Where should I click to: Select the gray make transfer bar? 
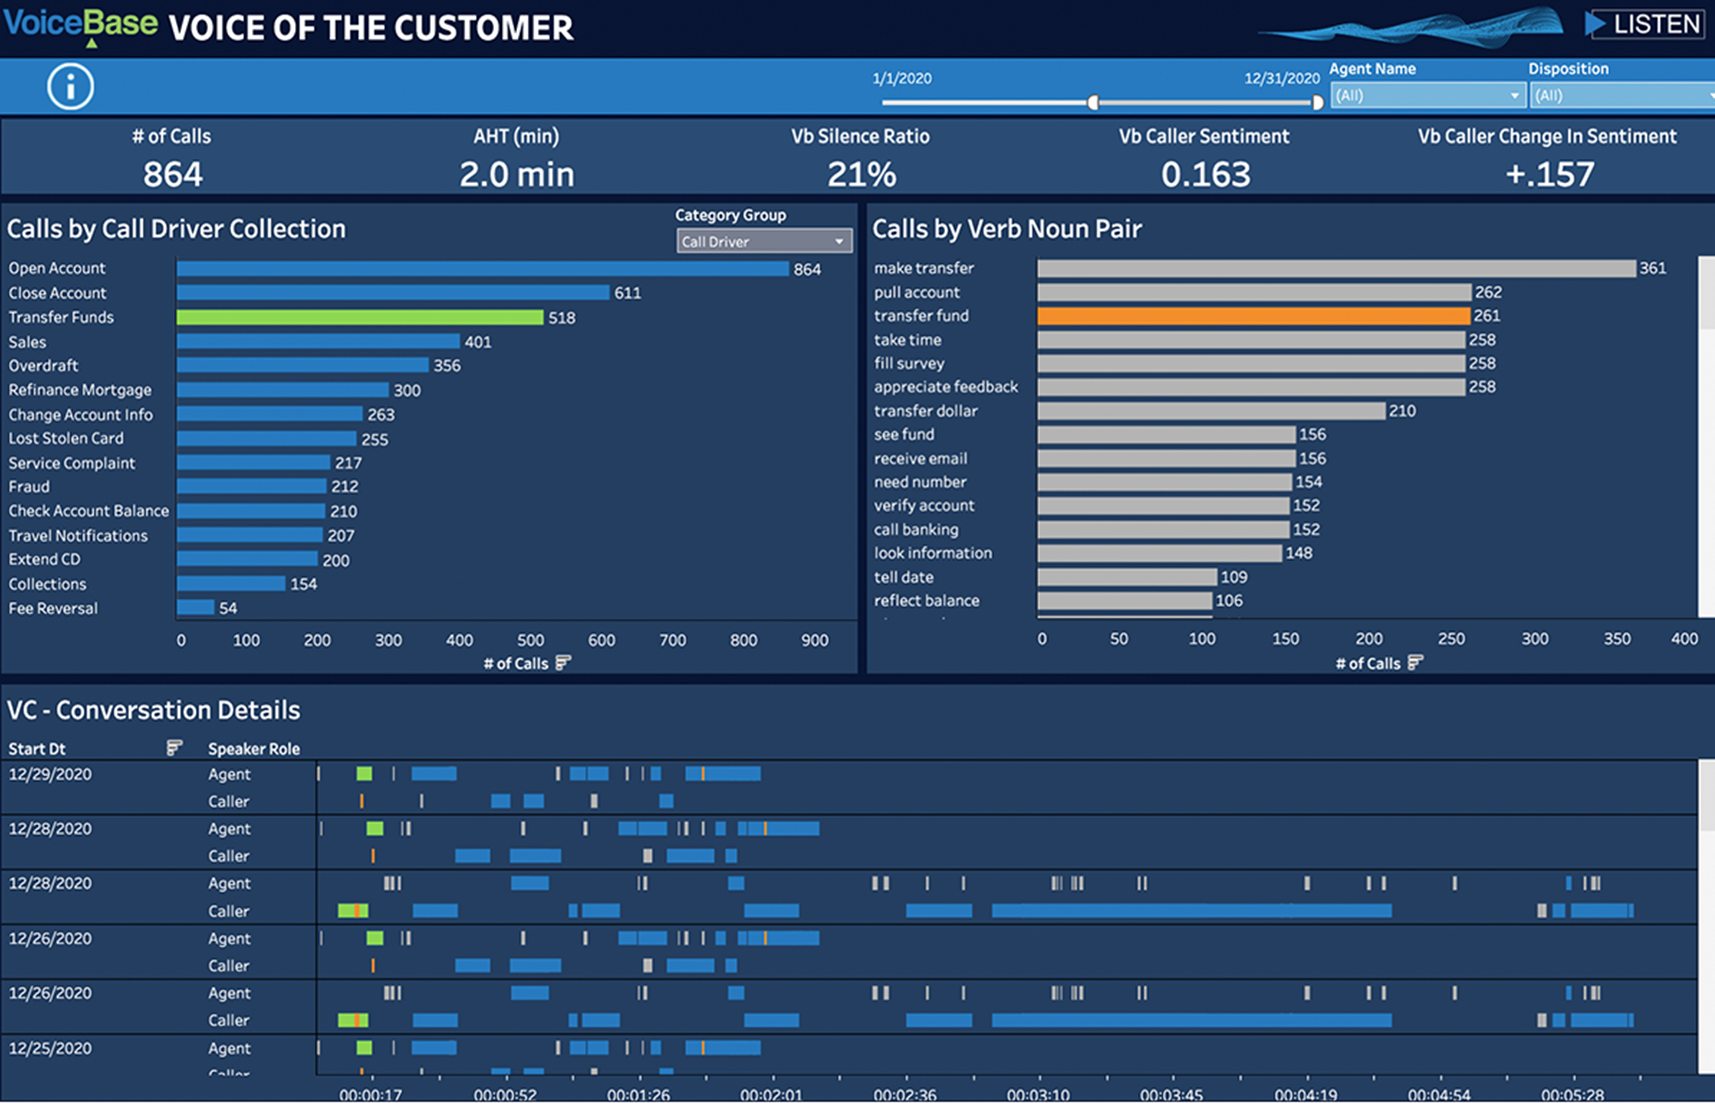coord(1337,268)
